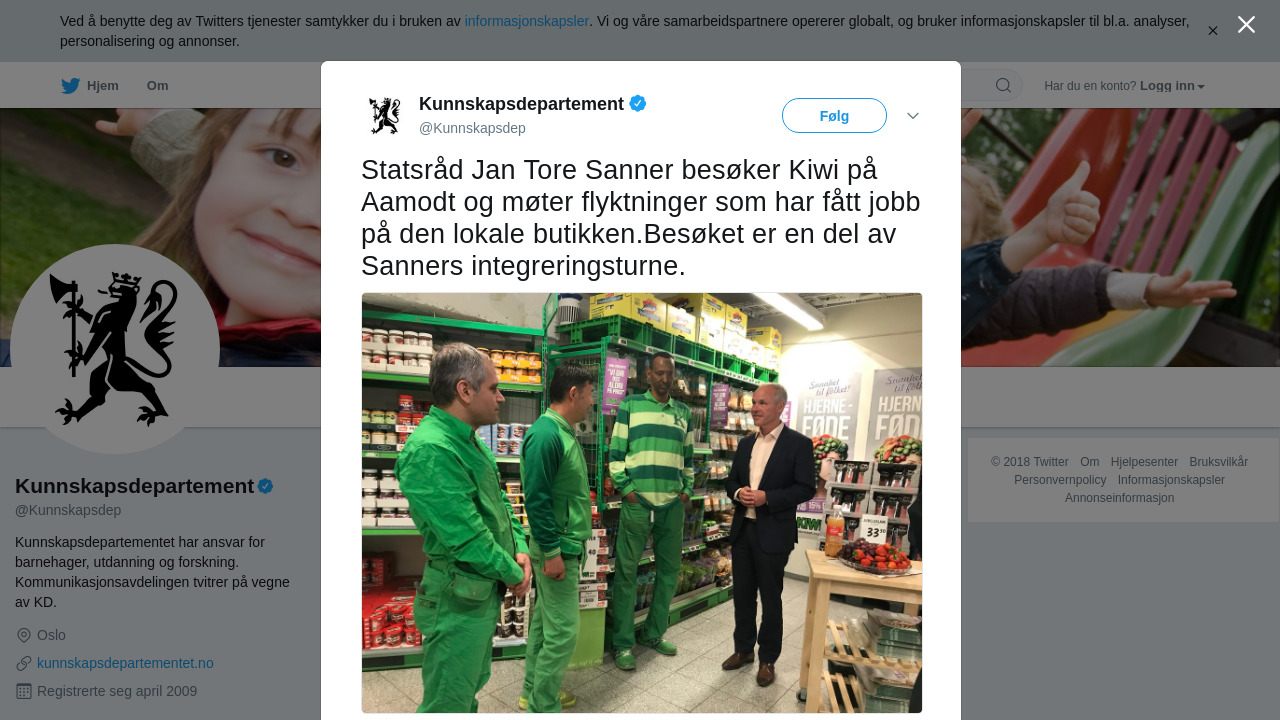Click Kunnskapsdepartement lion avatar in tweet header

tap(385, 116)
